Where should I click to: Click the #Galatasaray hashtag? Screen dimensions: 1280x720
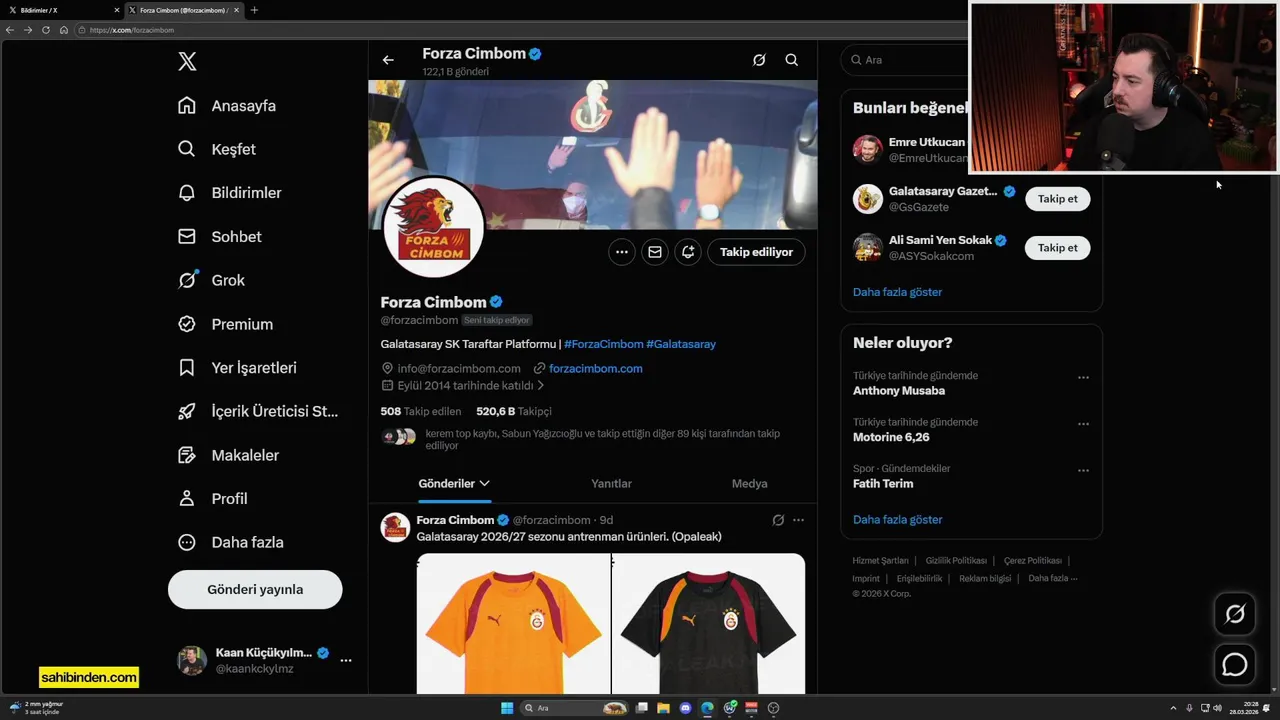coord(681,344)
